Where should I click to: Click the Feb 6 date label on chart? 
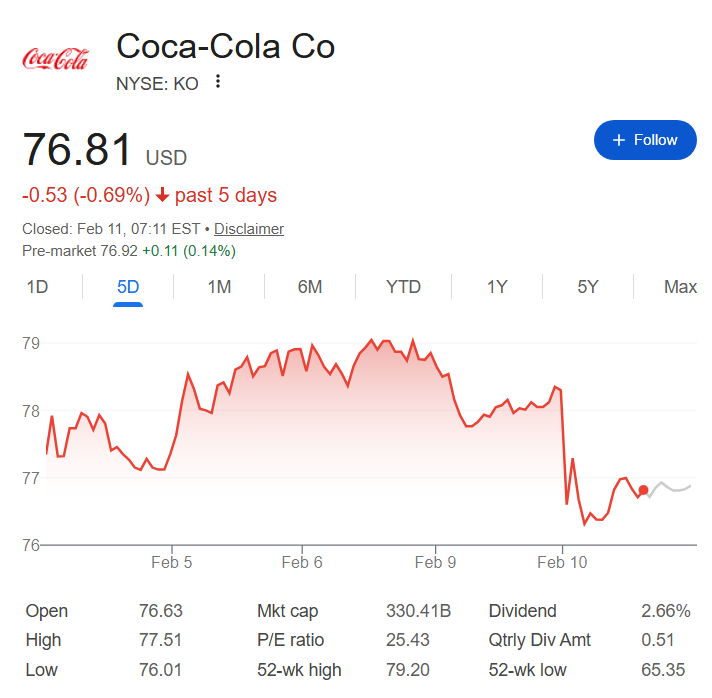[x=302, y=563]
